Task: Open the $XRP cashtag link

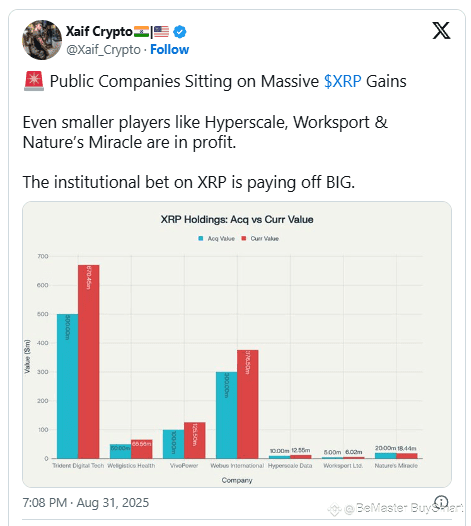Action: point(343,81)
